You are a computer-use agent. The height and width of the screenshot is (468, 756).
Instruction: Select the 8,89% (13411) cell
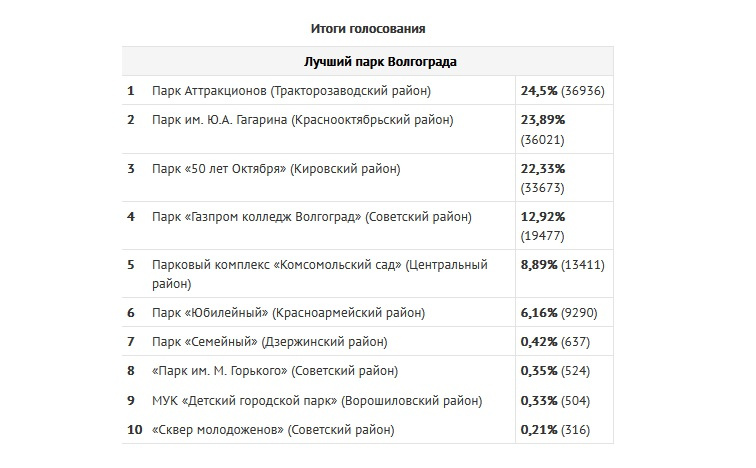pos(562,265)
